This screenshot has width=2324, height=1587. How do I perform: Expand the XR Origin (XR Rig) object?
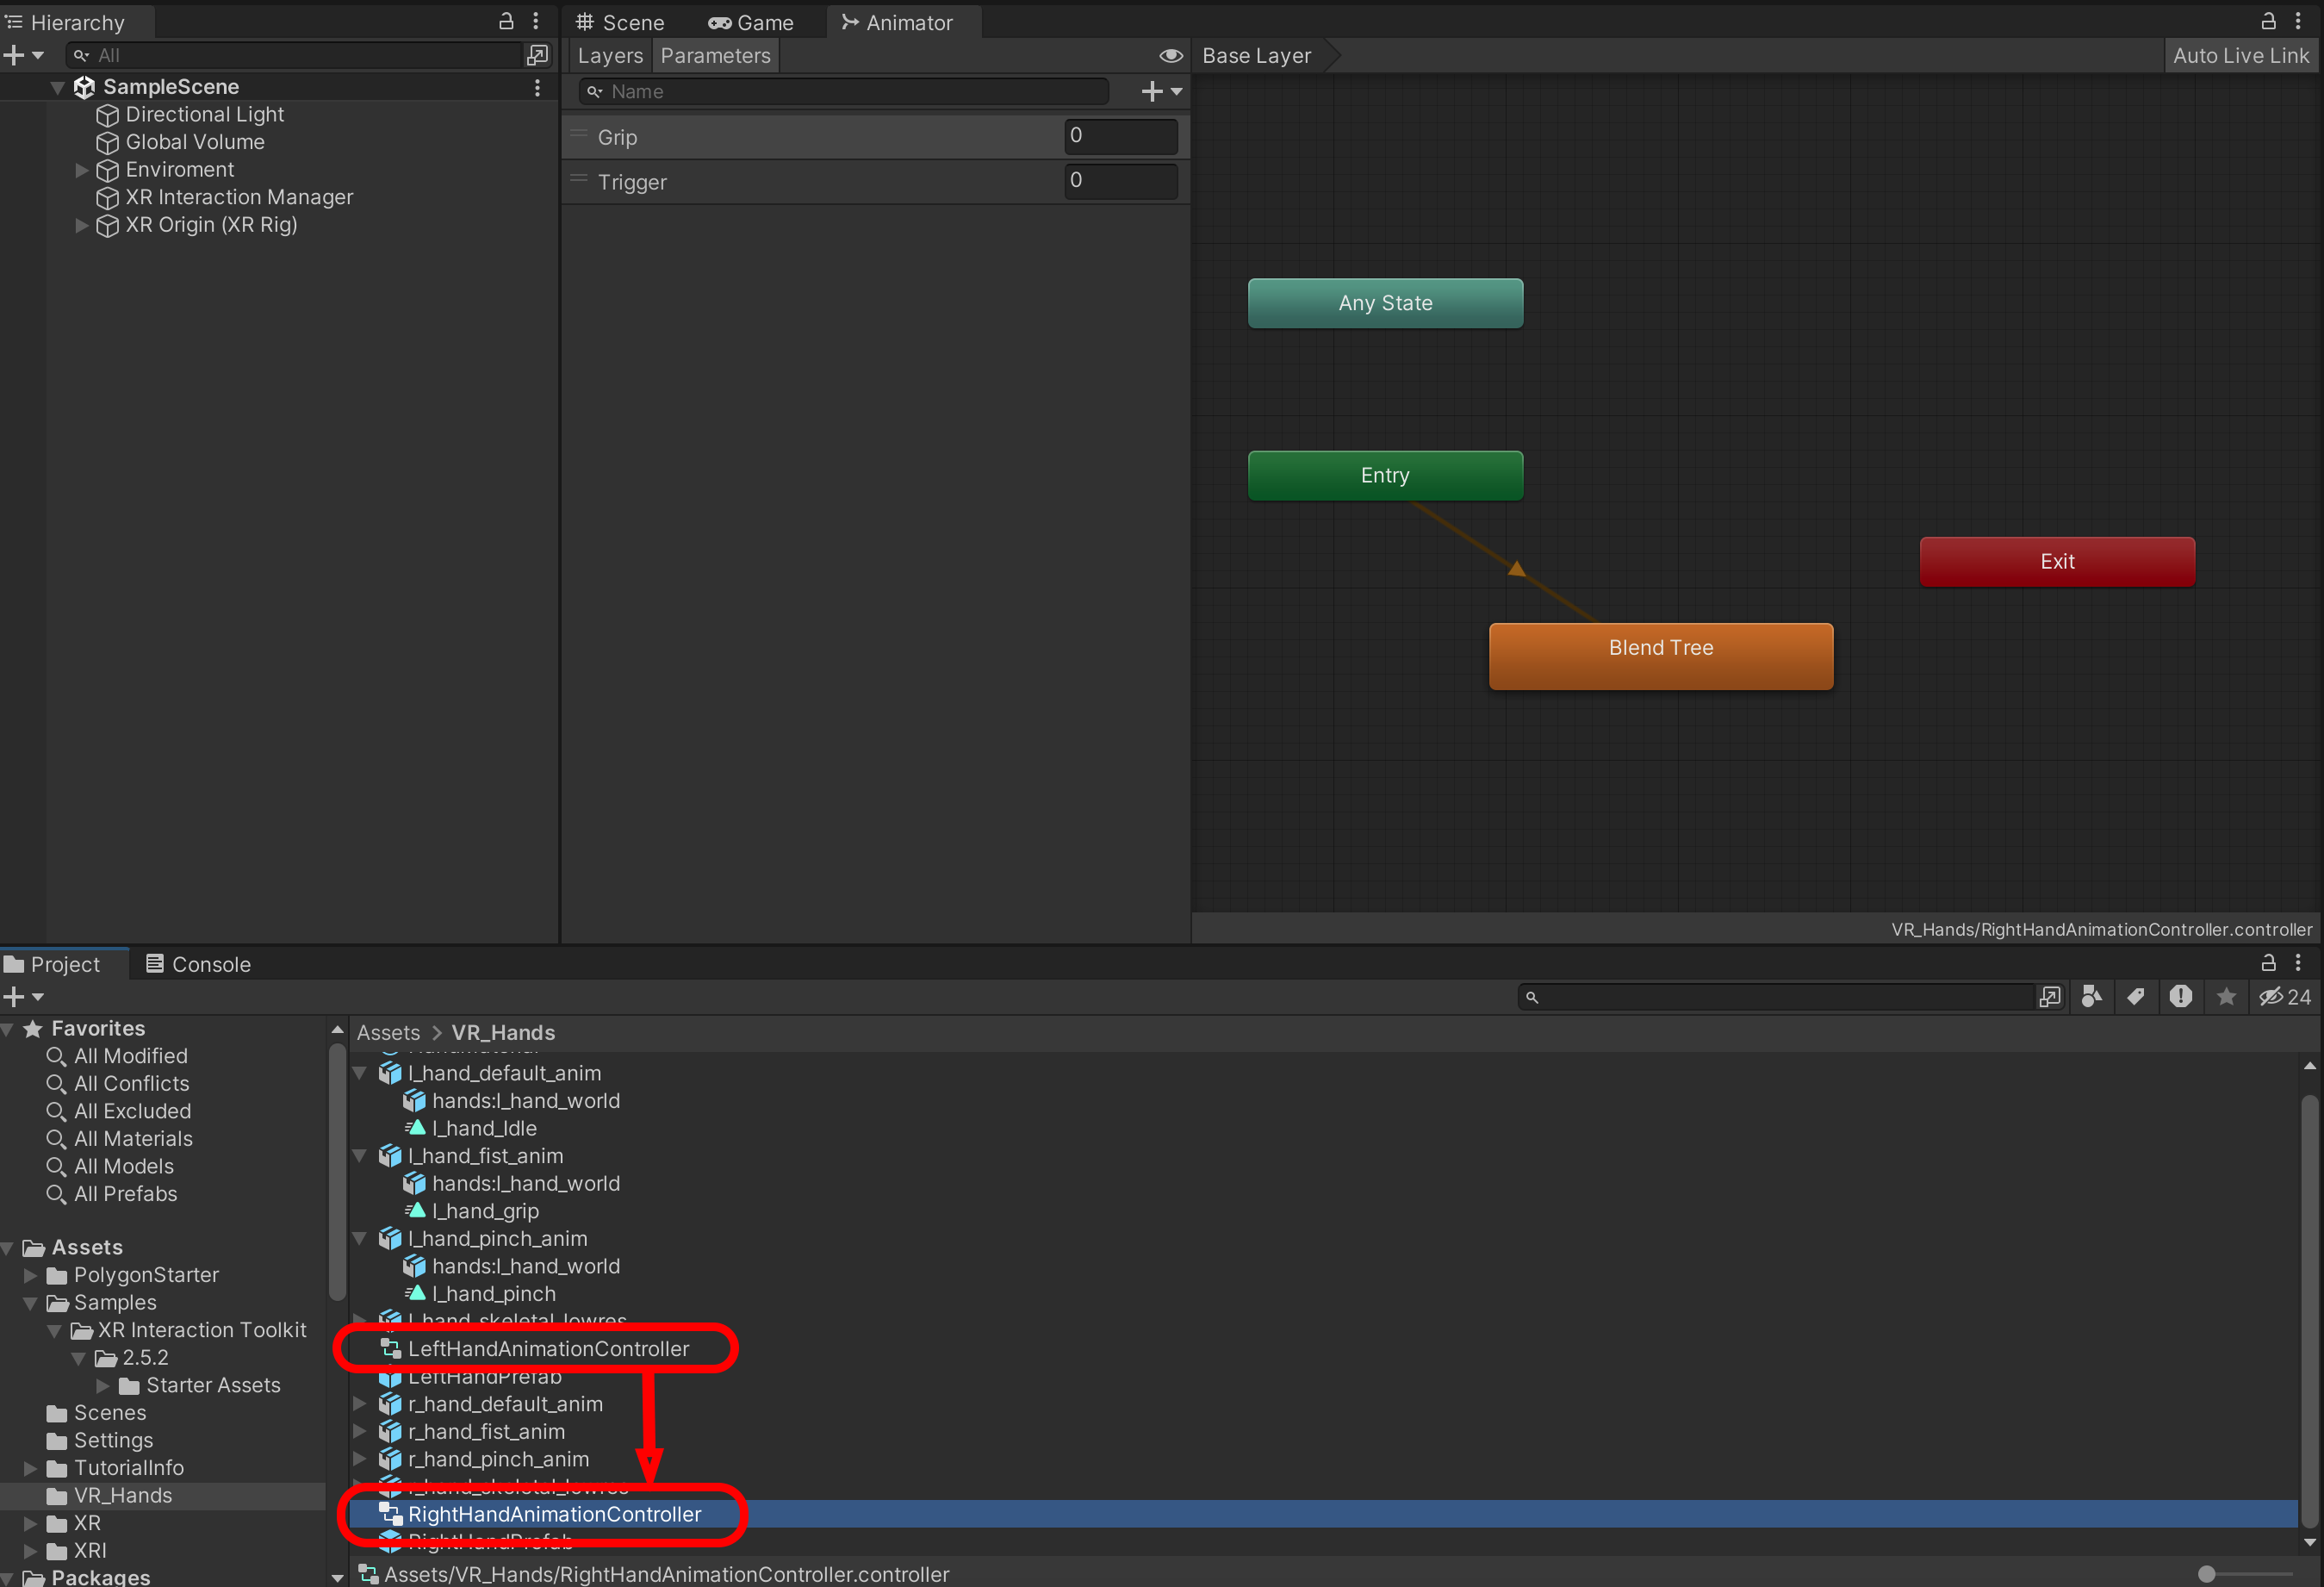coord(82,225)
